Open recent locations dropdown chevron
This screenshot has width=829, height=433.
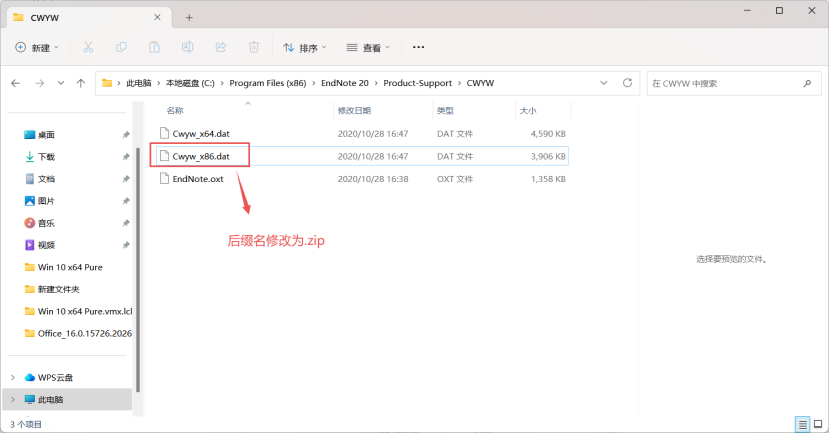click(61, 83)
